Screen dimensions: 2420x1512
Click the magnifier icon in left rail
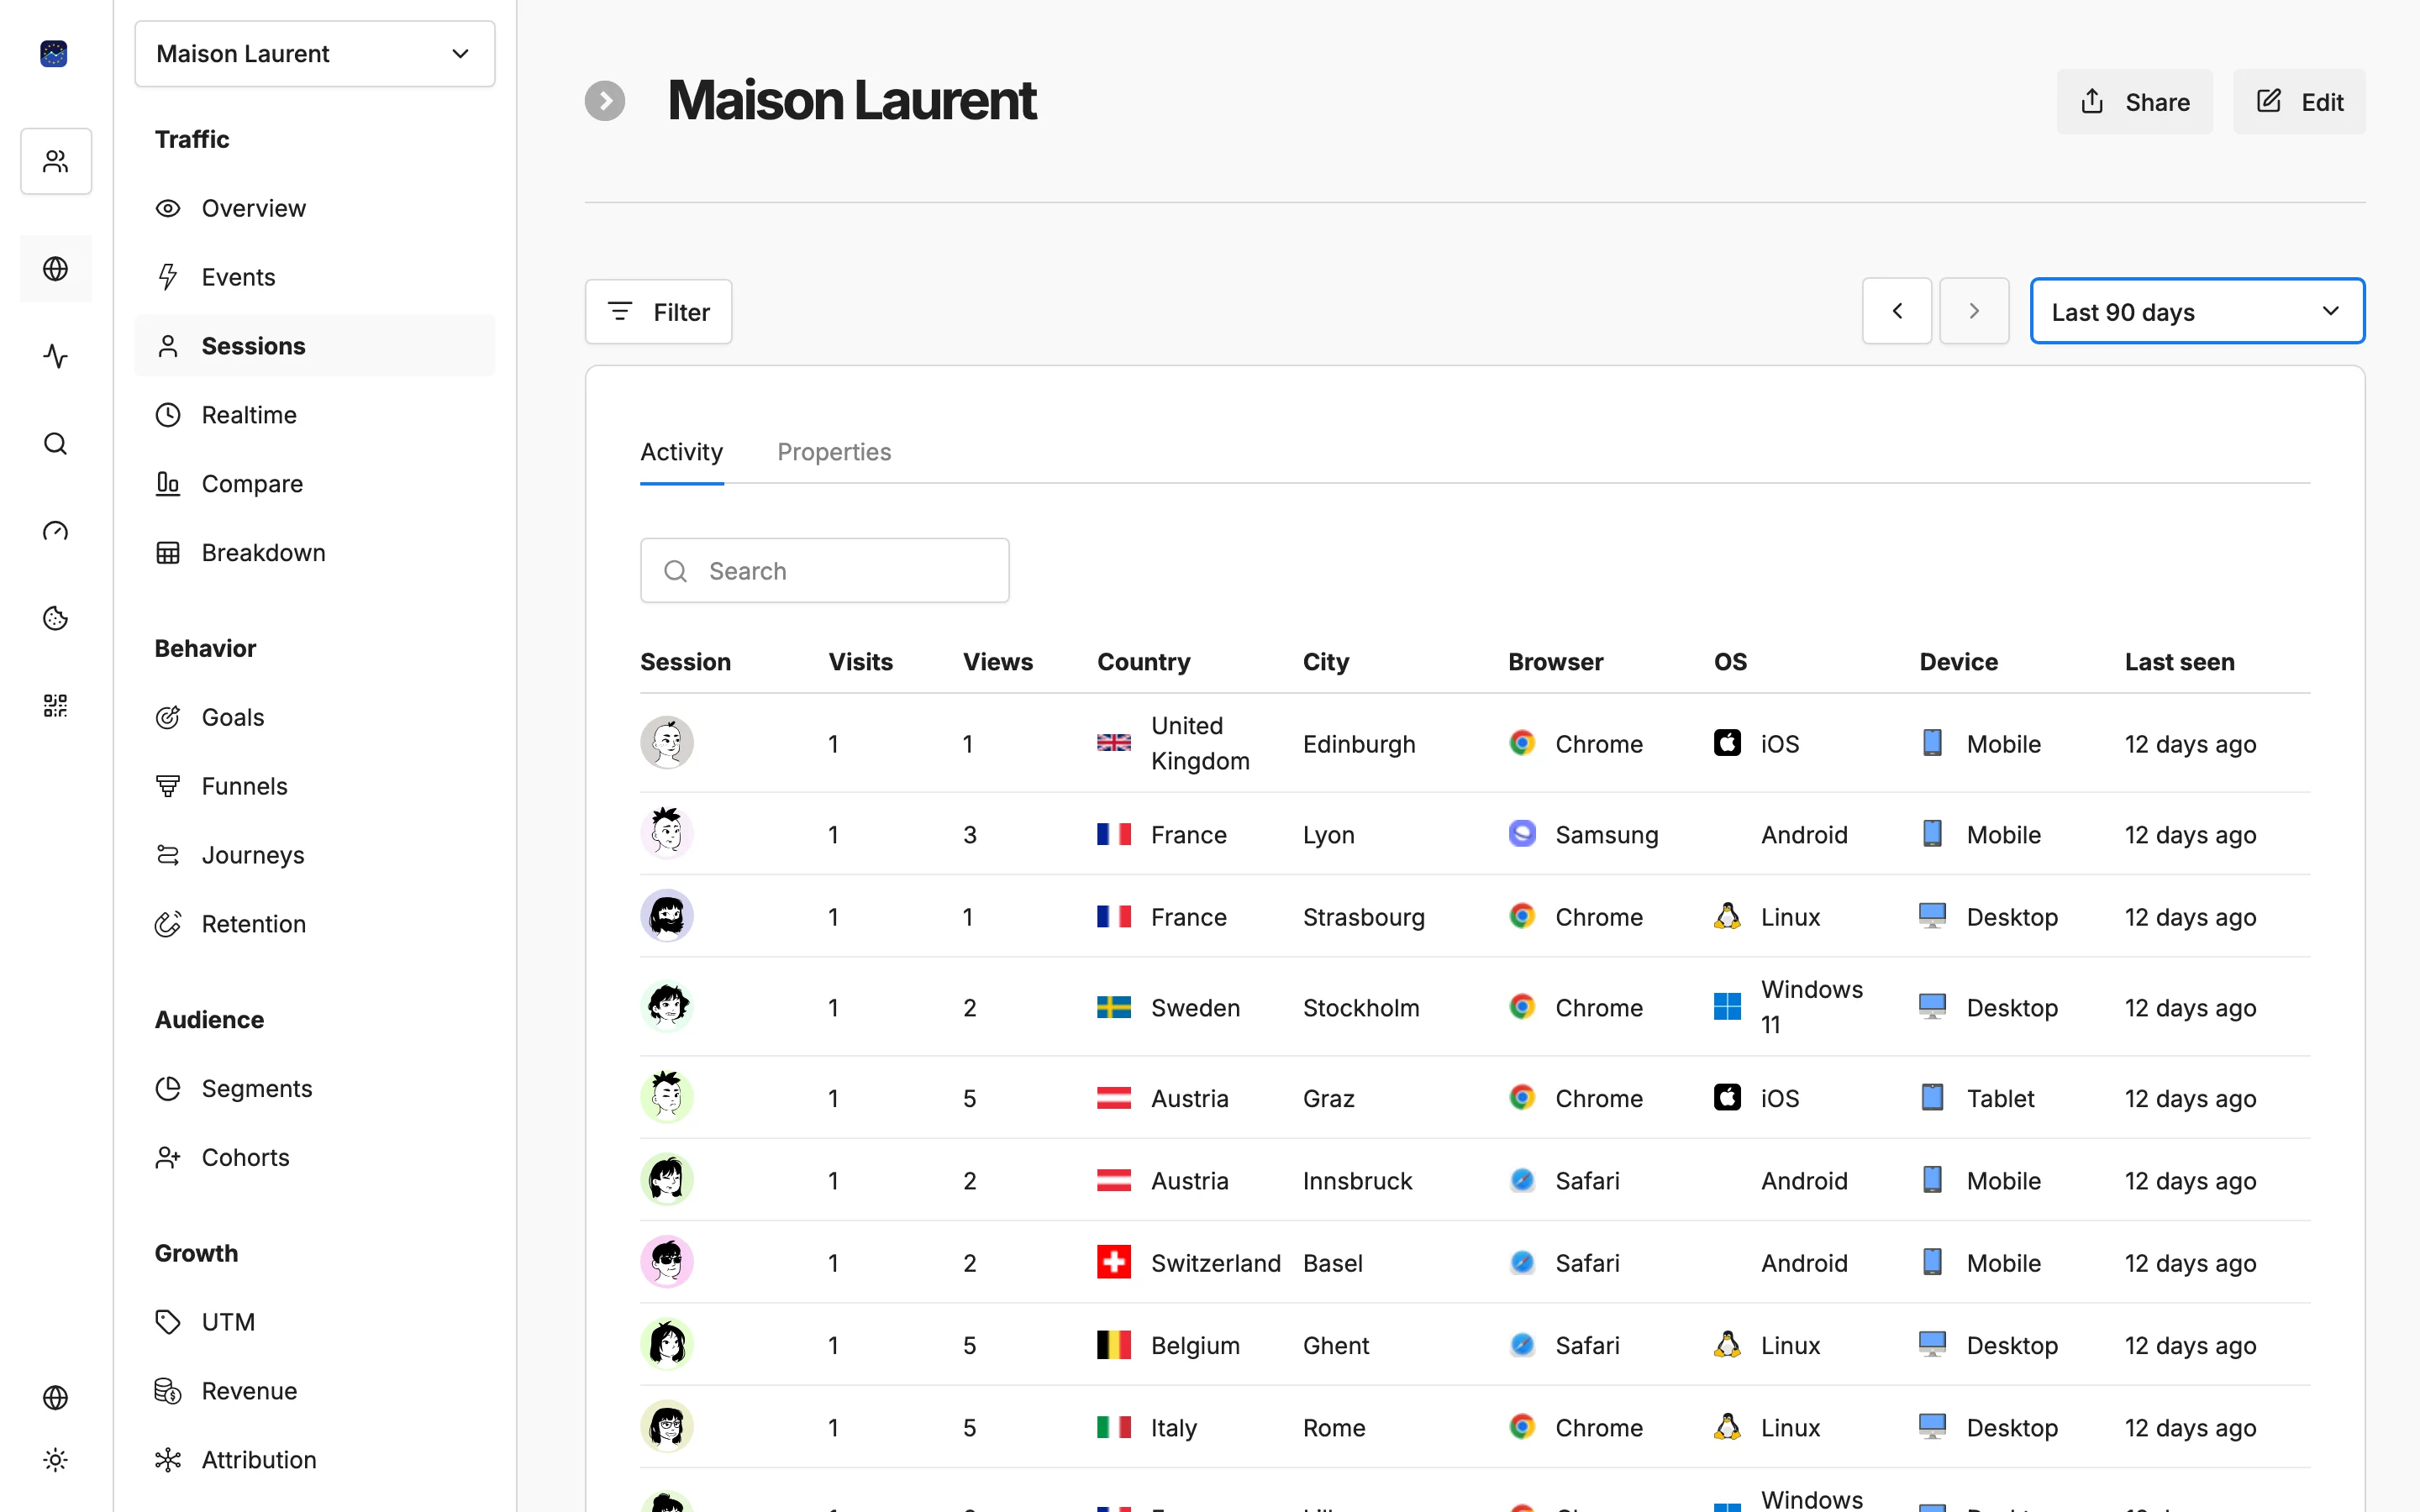coord(56,444)
